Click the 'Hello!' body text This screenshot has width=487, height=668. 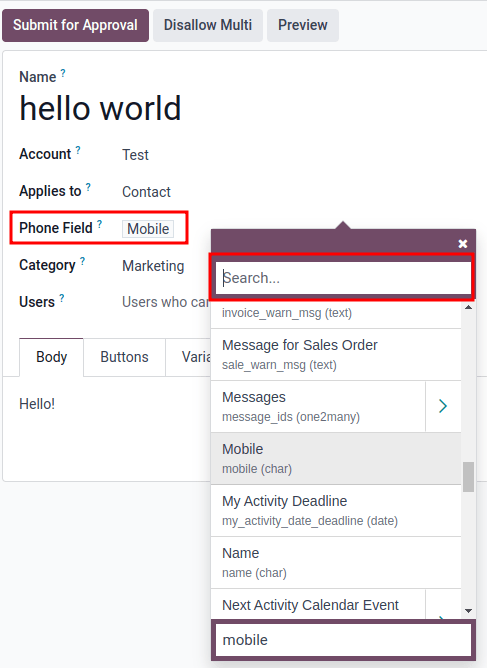pyautogui.click(x=37, y=404)
